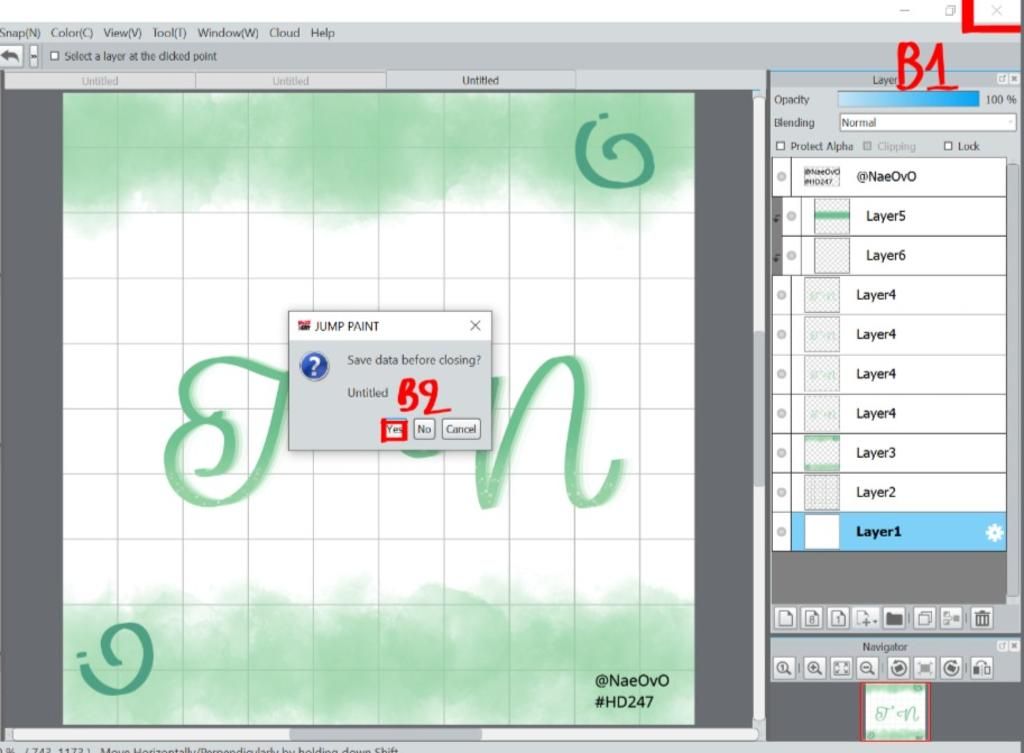
Task: Click the undo arrow in the toolbar
Action: pos(10,56)
